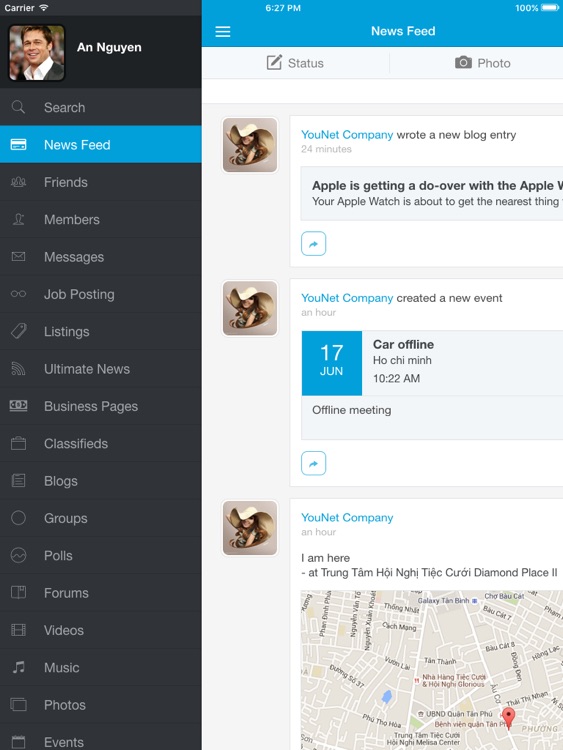Image resolution: width=563 pixels, height=750 pixels.
Task: Open Videos section
Action: pos(100,629)
